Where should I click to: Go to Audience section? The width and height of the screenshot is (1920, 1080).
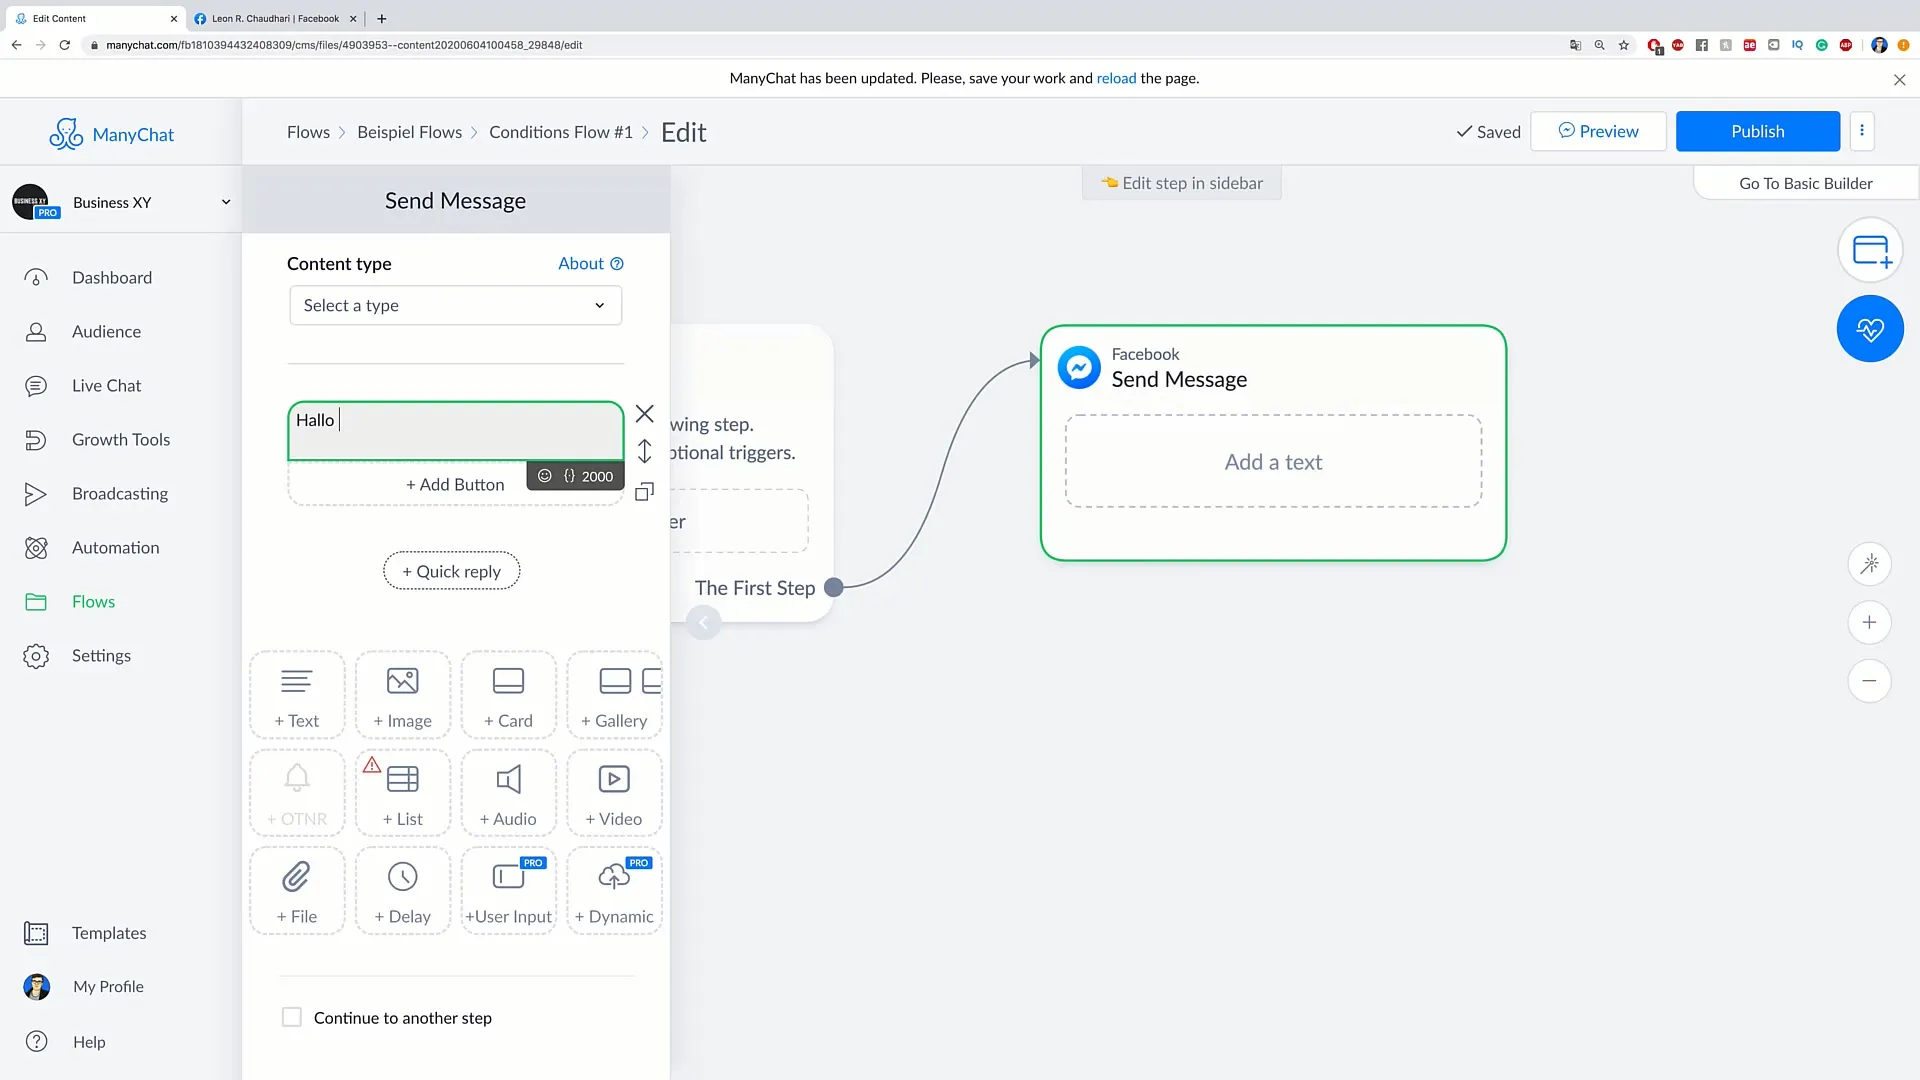[106, 332]
